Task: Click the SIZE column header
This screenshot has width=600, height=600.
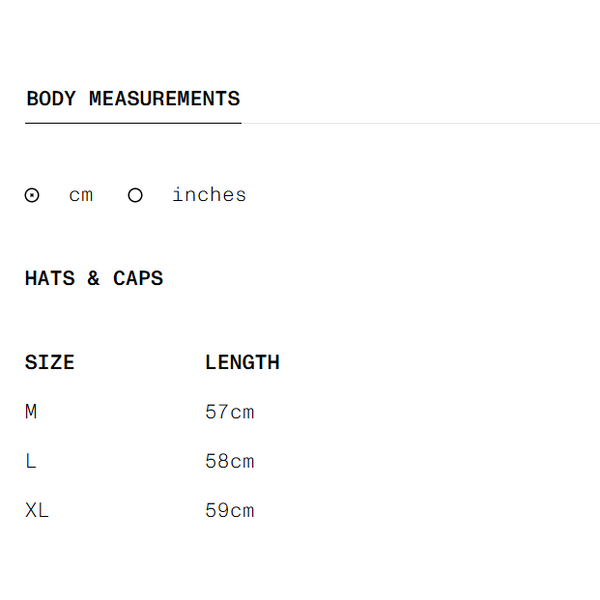Action: (x=50, y=363)
